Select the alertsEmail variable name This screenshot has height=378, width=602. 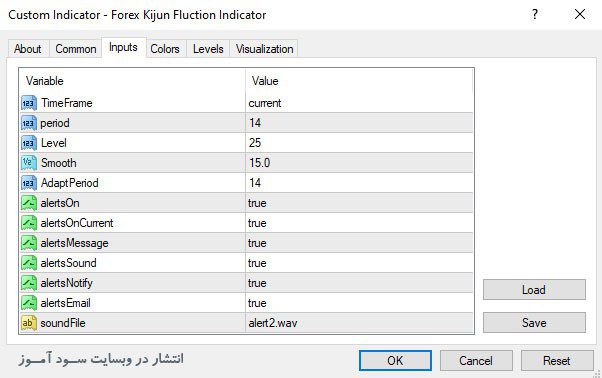tap(65, 303)
